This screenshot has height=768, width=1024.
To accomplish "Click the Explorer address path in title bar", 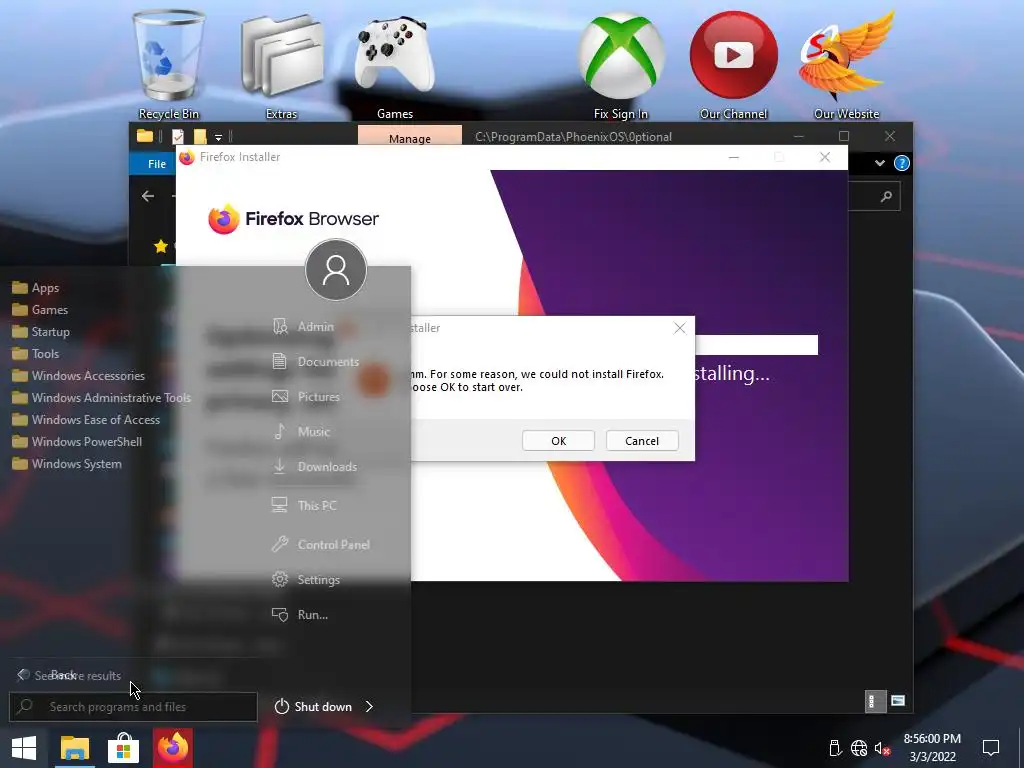I will pyautogui.click(x=573, y=136).
